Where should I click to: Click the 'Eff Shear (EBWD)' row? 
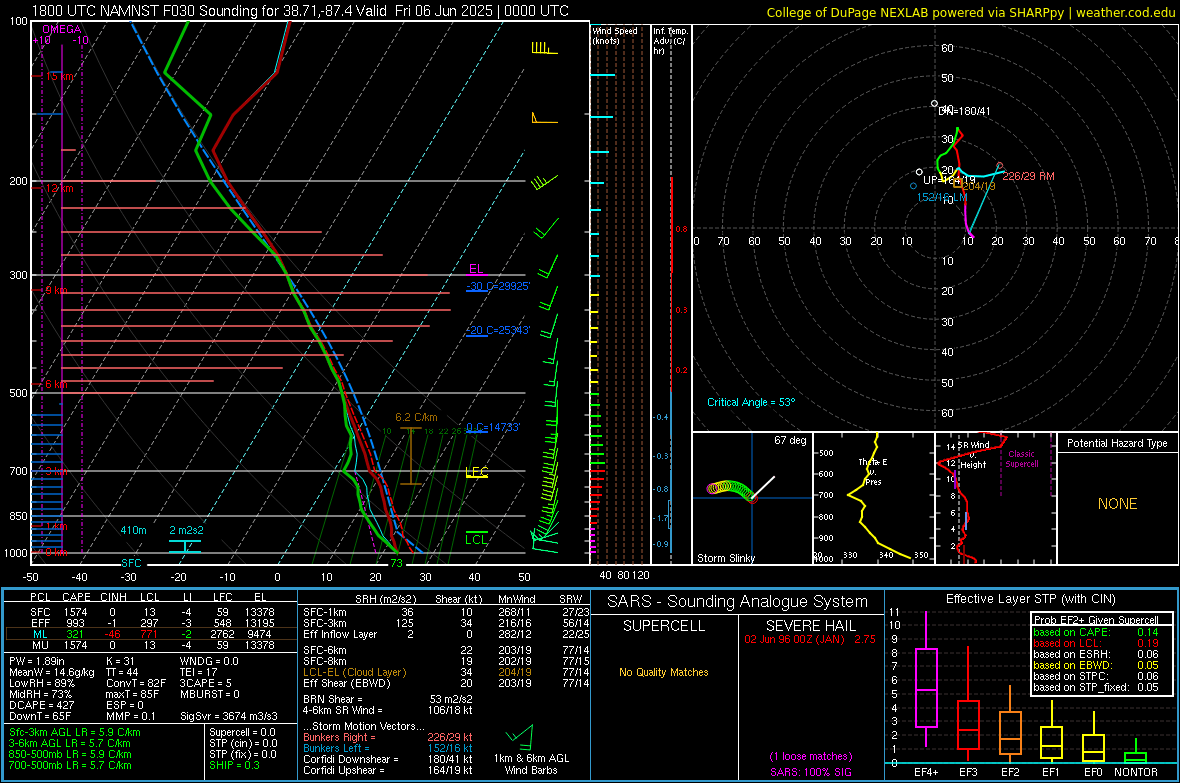pos(446,684)
